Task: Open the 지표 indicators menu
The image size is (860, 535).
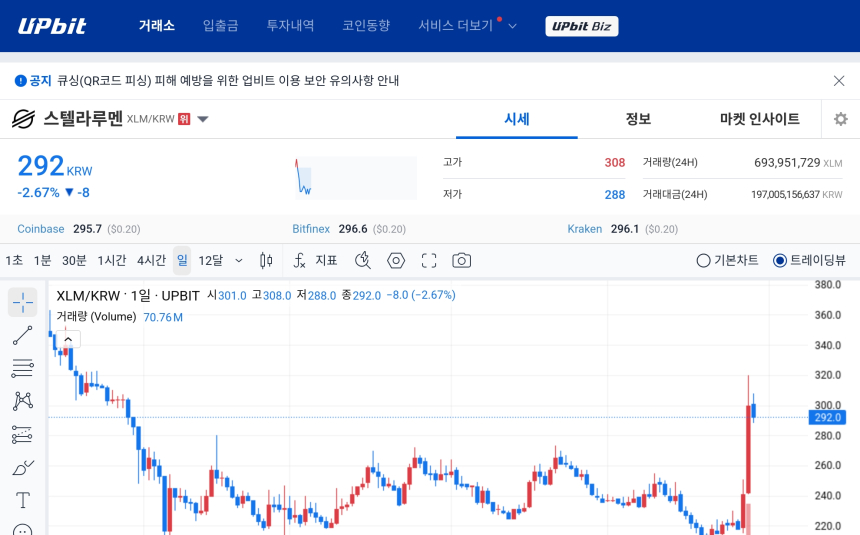Action: [x=315, y=261]
